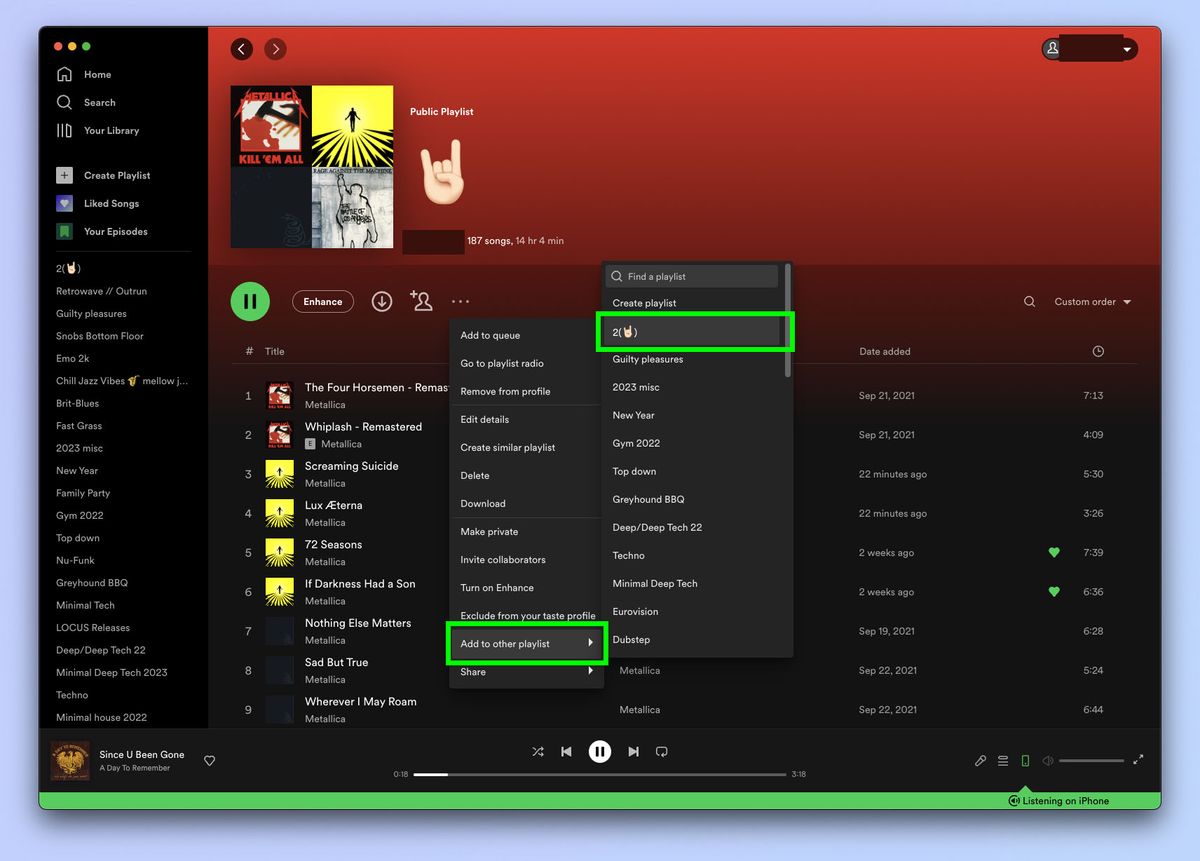Screen dimensions: 1200x861
Task: Click the A Day To Remember artist link
Action: (x=135, y=768)
